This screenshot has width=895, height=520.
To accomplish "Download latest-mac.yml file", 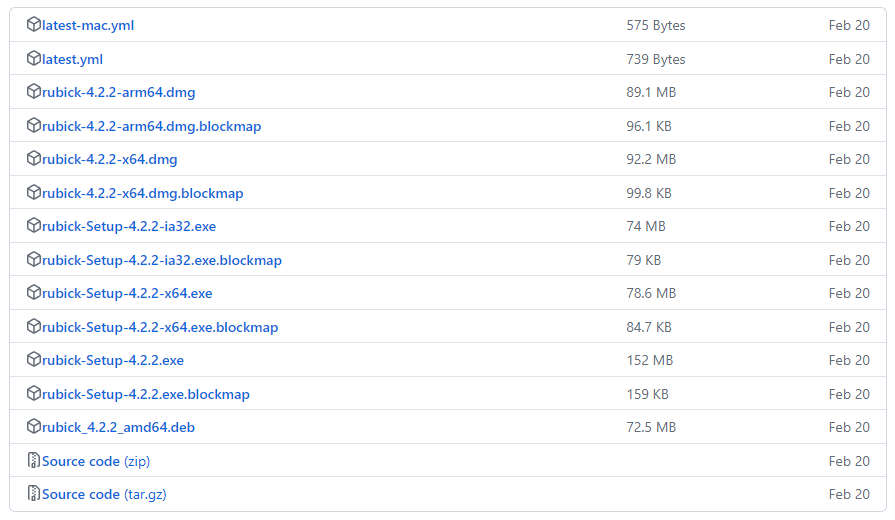I will point(88,25).
